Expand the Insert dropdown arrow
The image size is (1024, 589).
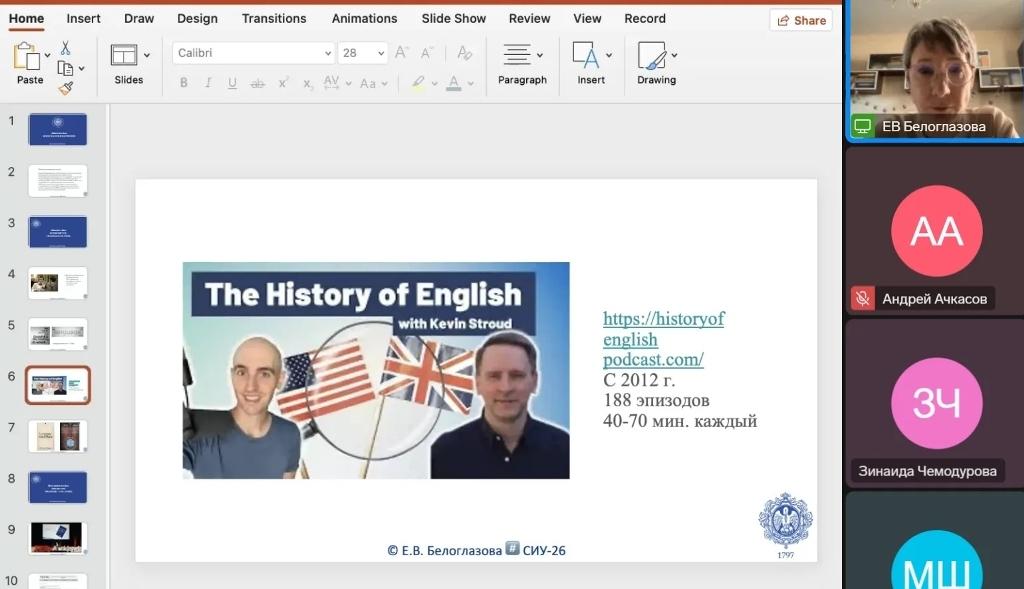(x=609, y=56)
